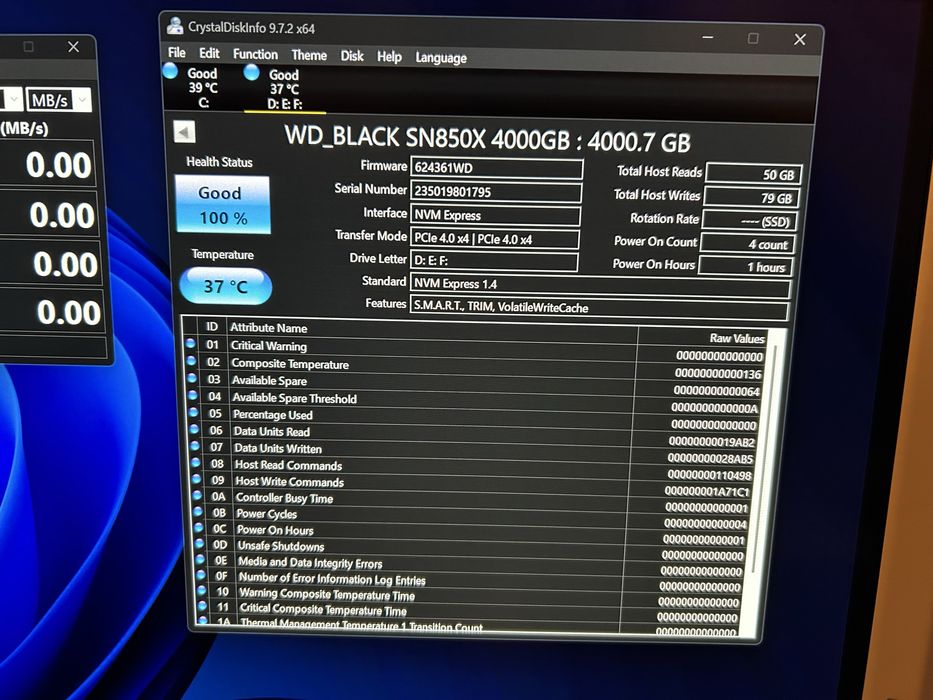Click the Firmware field 624361WD

coord(496,168)
